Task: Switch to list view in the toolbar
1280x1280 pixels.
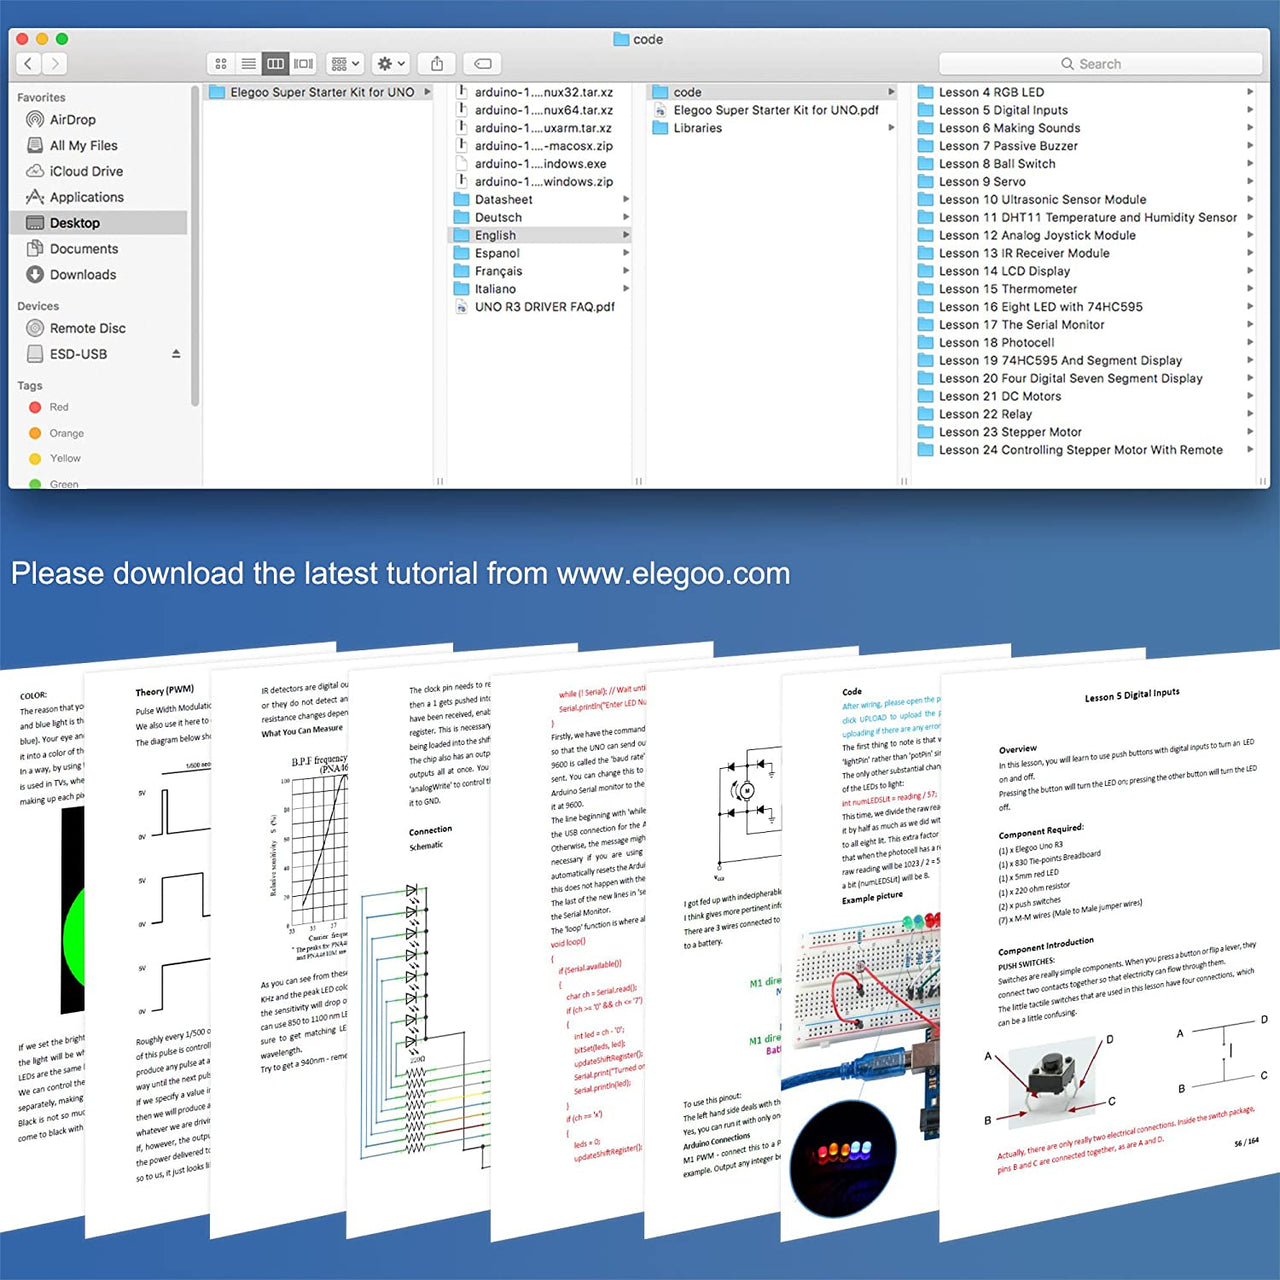Action: coord(248,63)
